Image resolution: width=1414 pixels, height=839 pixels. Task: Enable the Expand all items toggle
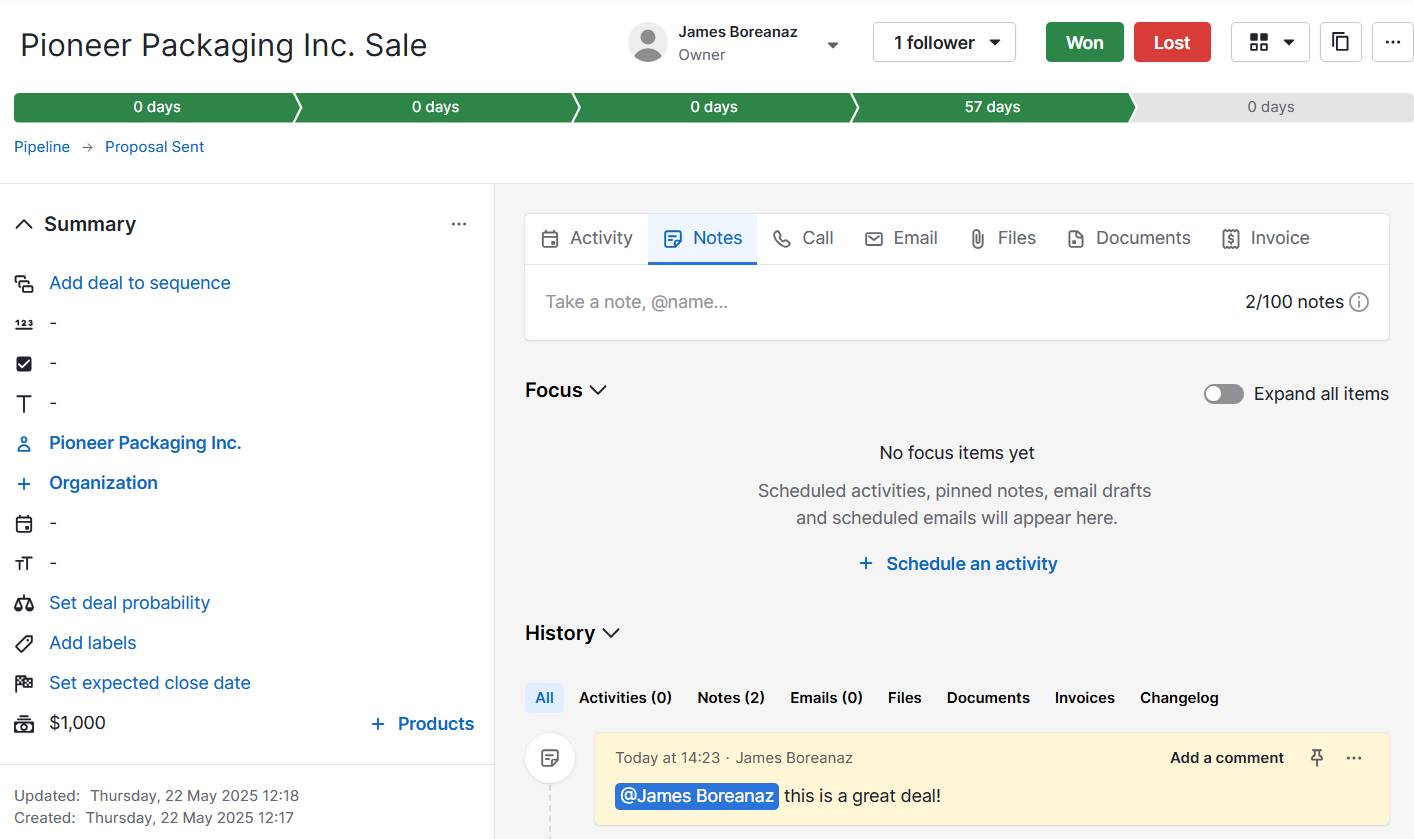coord(1223,394)
